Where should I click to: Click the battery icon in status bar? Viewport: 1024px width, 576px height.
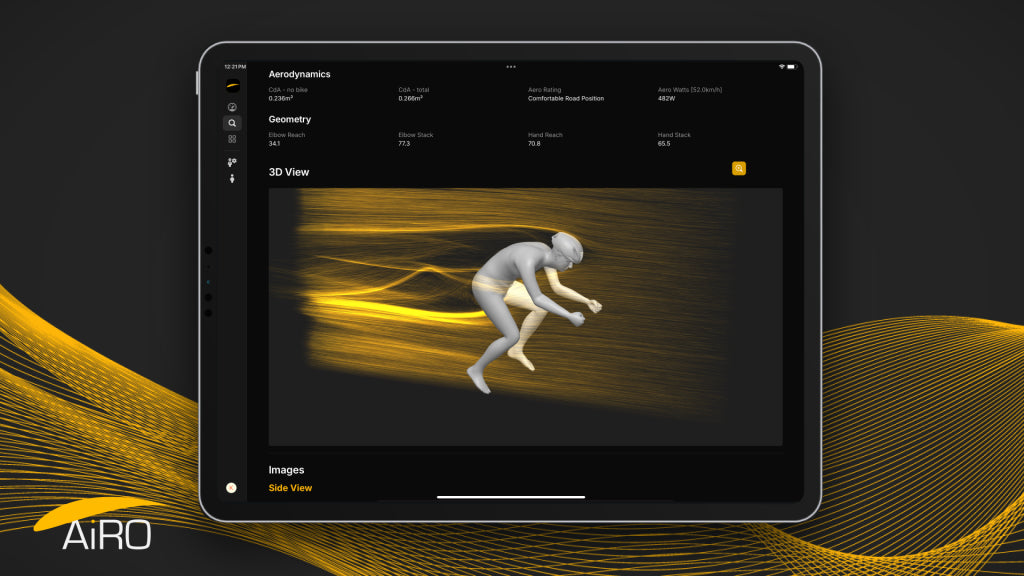pos(792,67)
